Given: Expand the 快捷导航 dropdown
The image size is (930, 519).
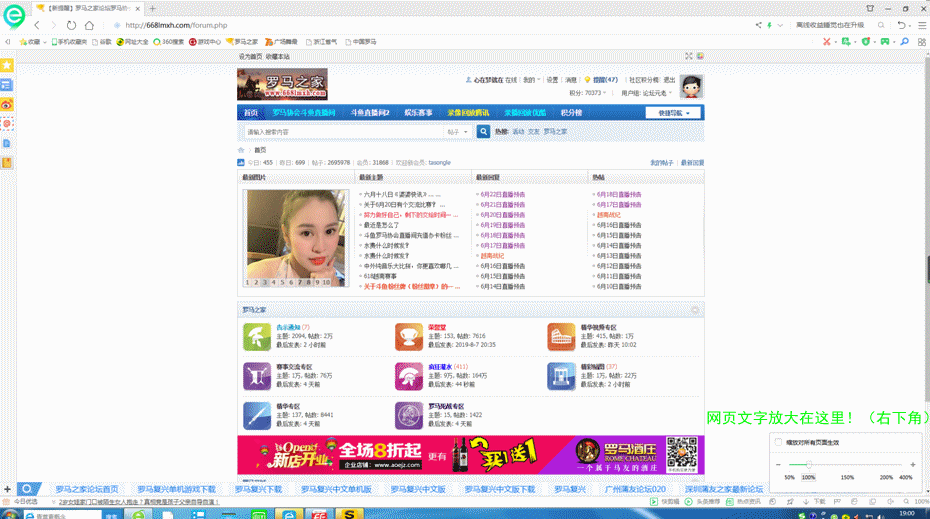Looking at the screenshot, I should point(673,113).
